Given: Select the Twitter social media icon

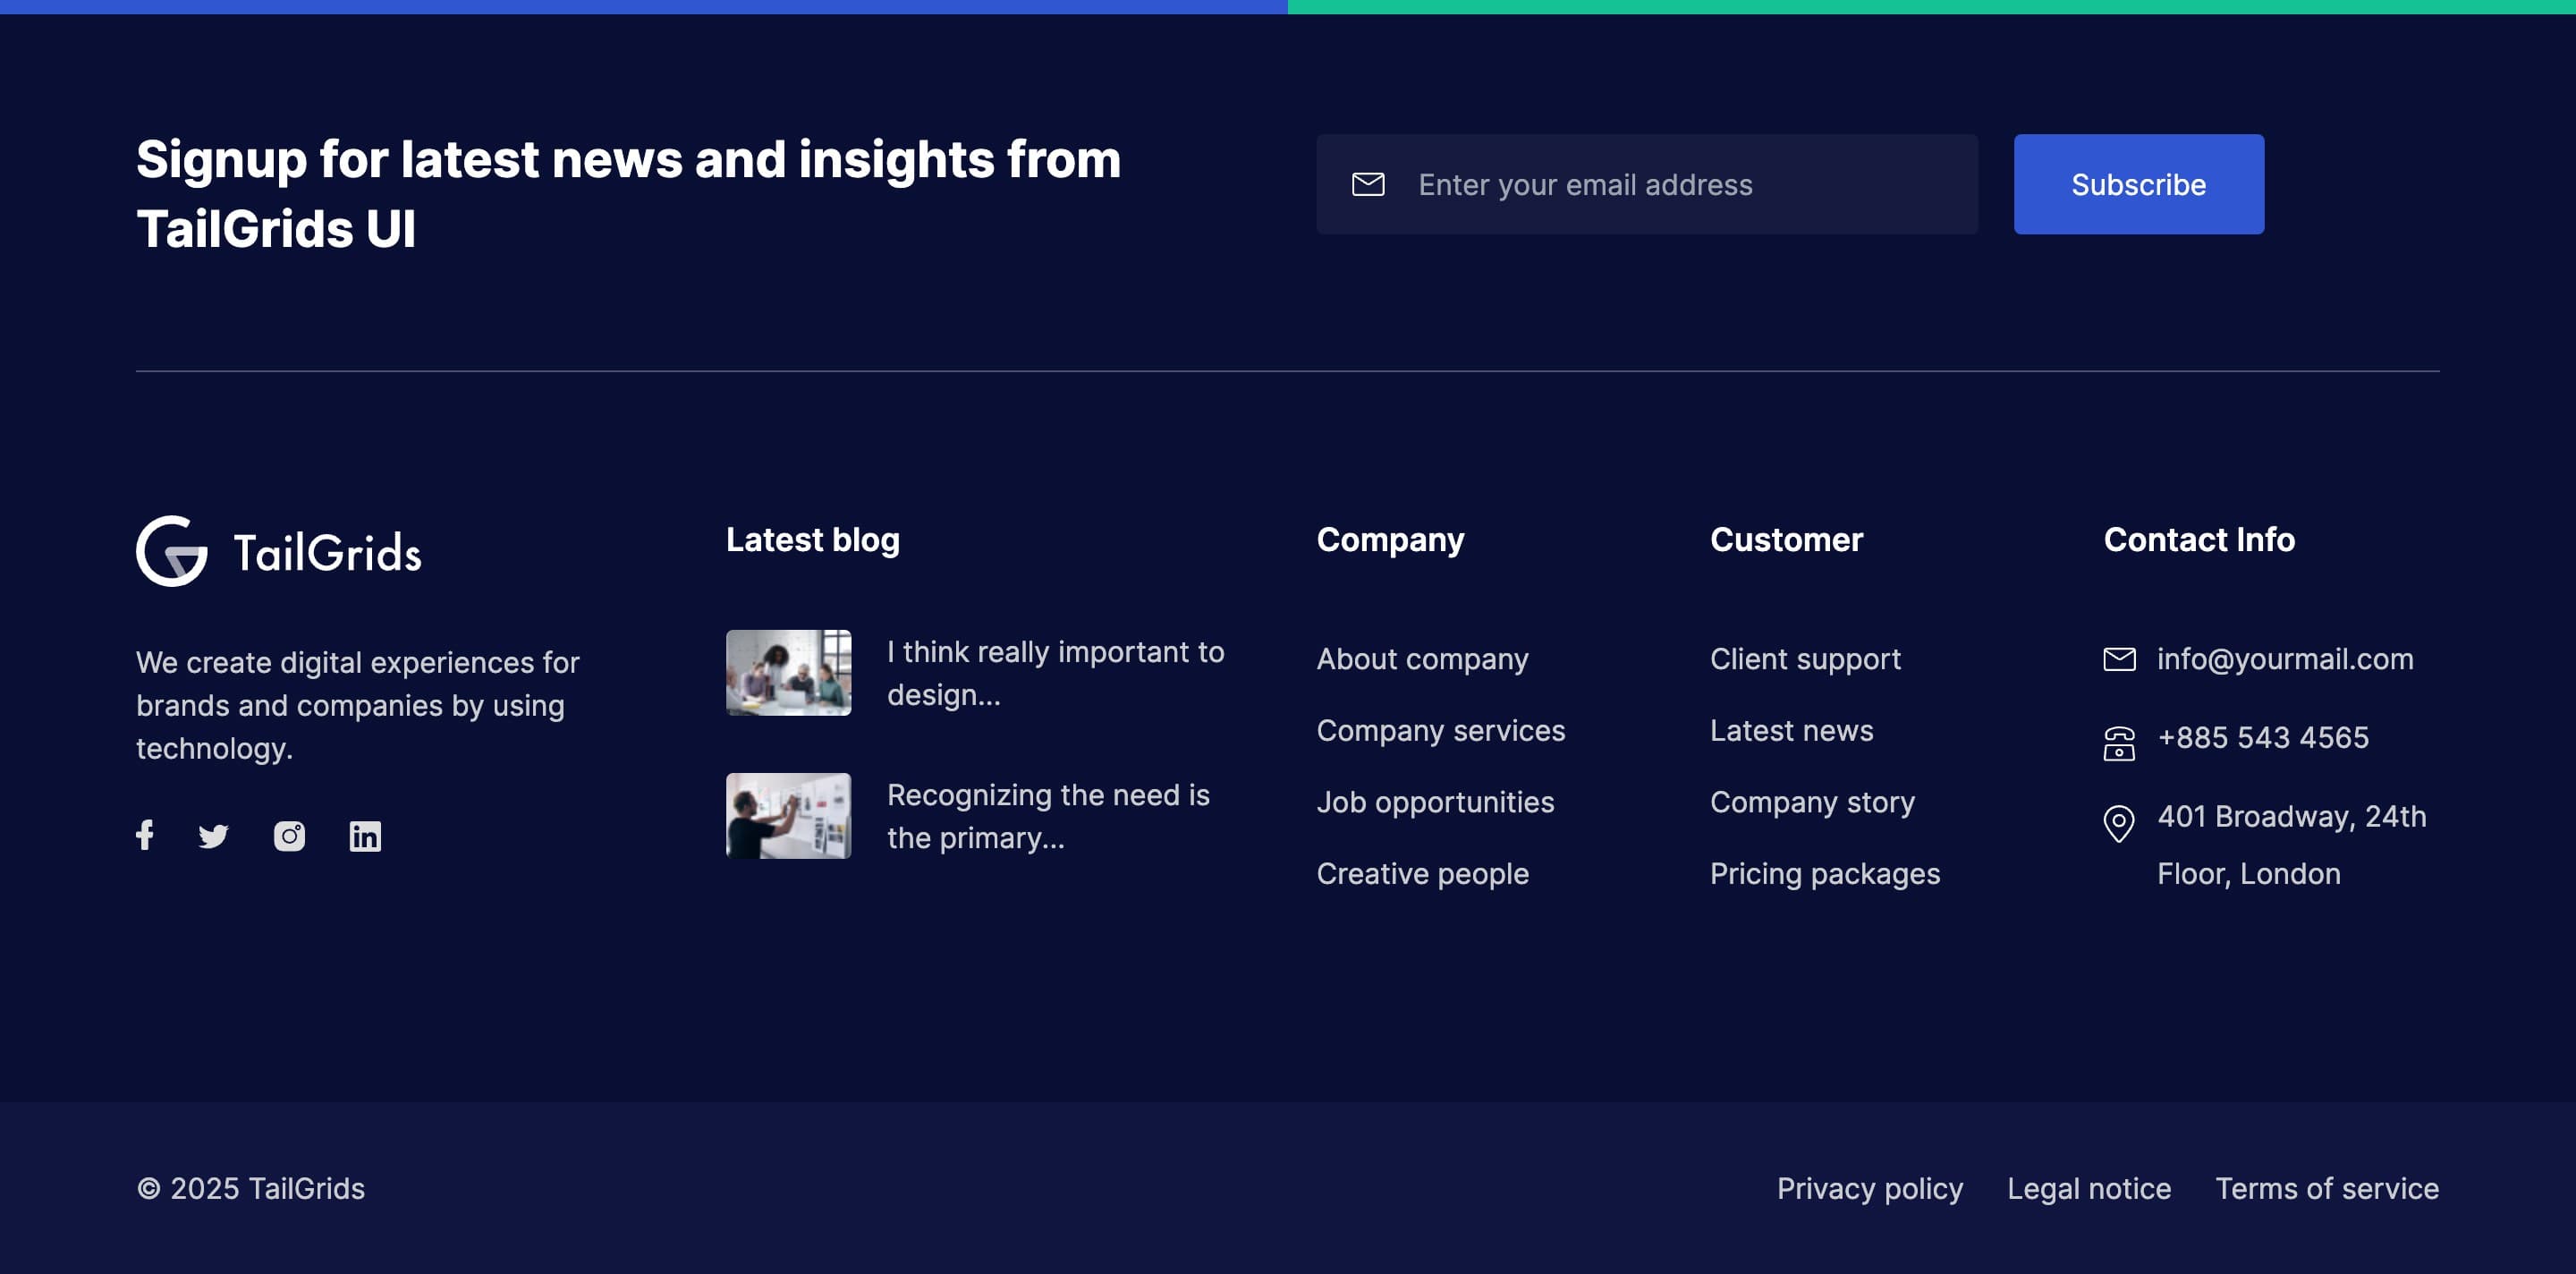Looking at the screenshot, I should (214, 835).
